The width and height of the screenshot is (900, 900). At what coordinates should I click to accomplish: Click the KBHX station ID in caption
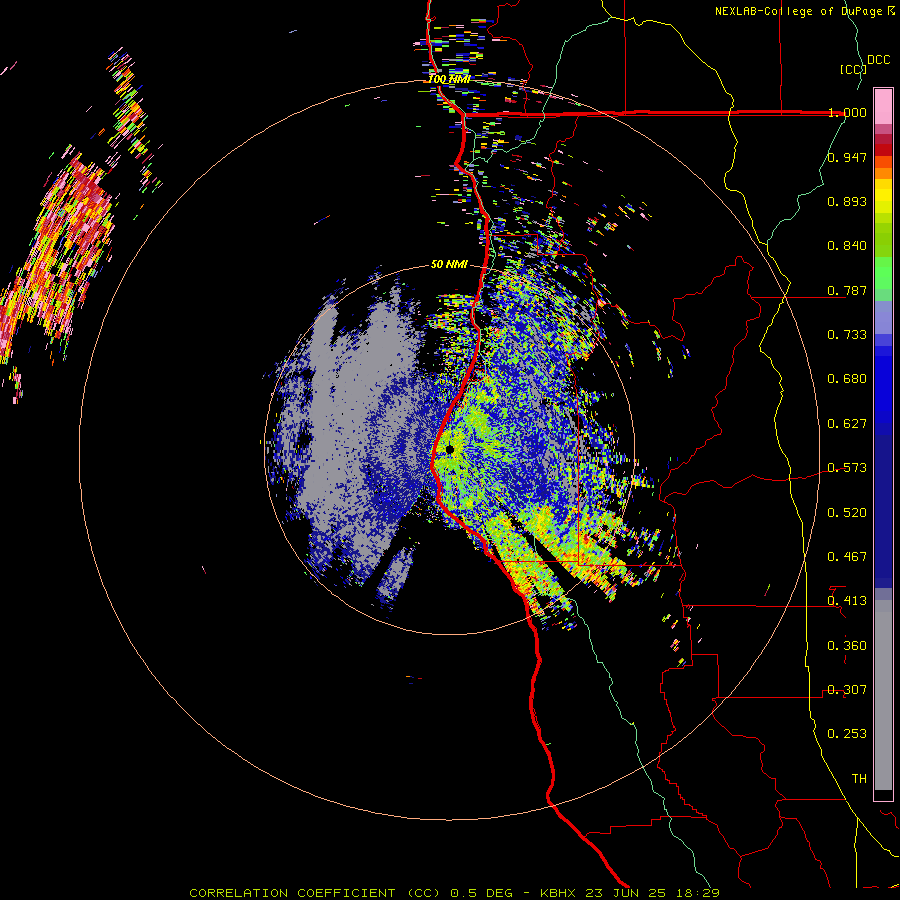pyautogui.click(x=560, y=893)
